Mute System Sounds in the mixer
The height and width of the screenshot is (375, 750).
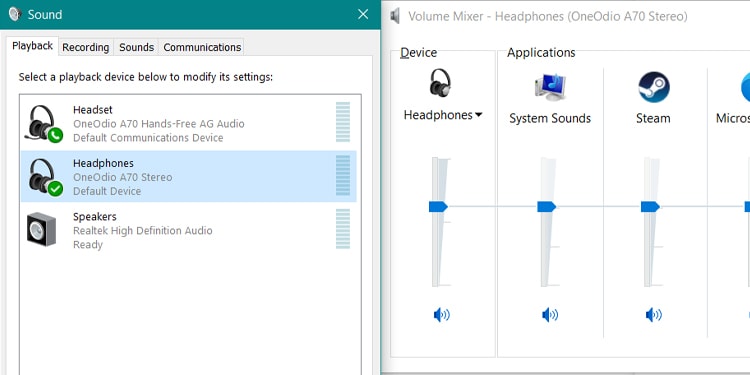[550, 315]
